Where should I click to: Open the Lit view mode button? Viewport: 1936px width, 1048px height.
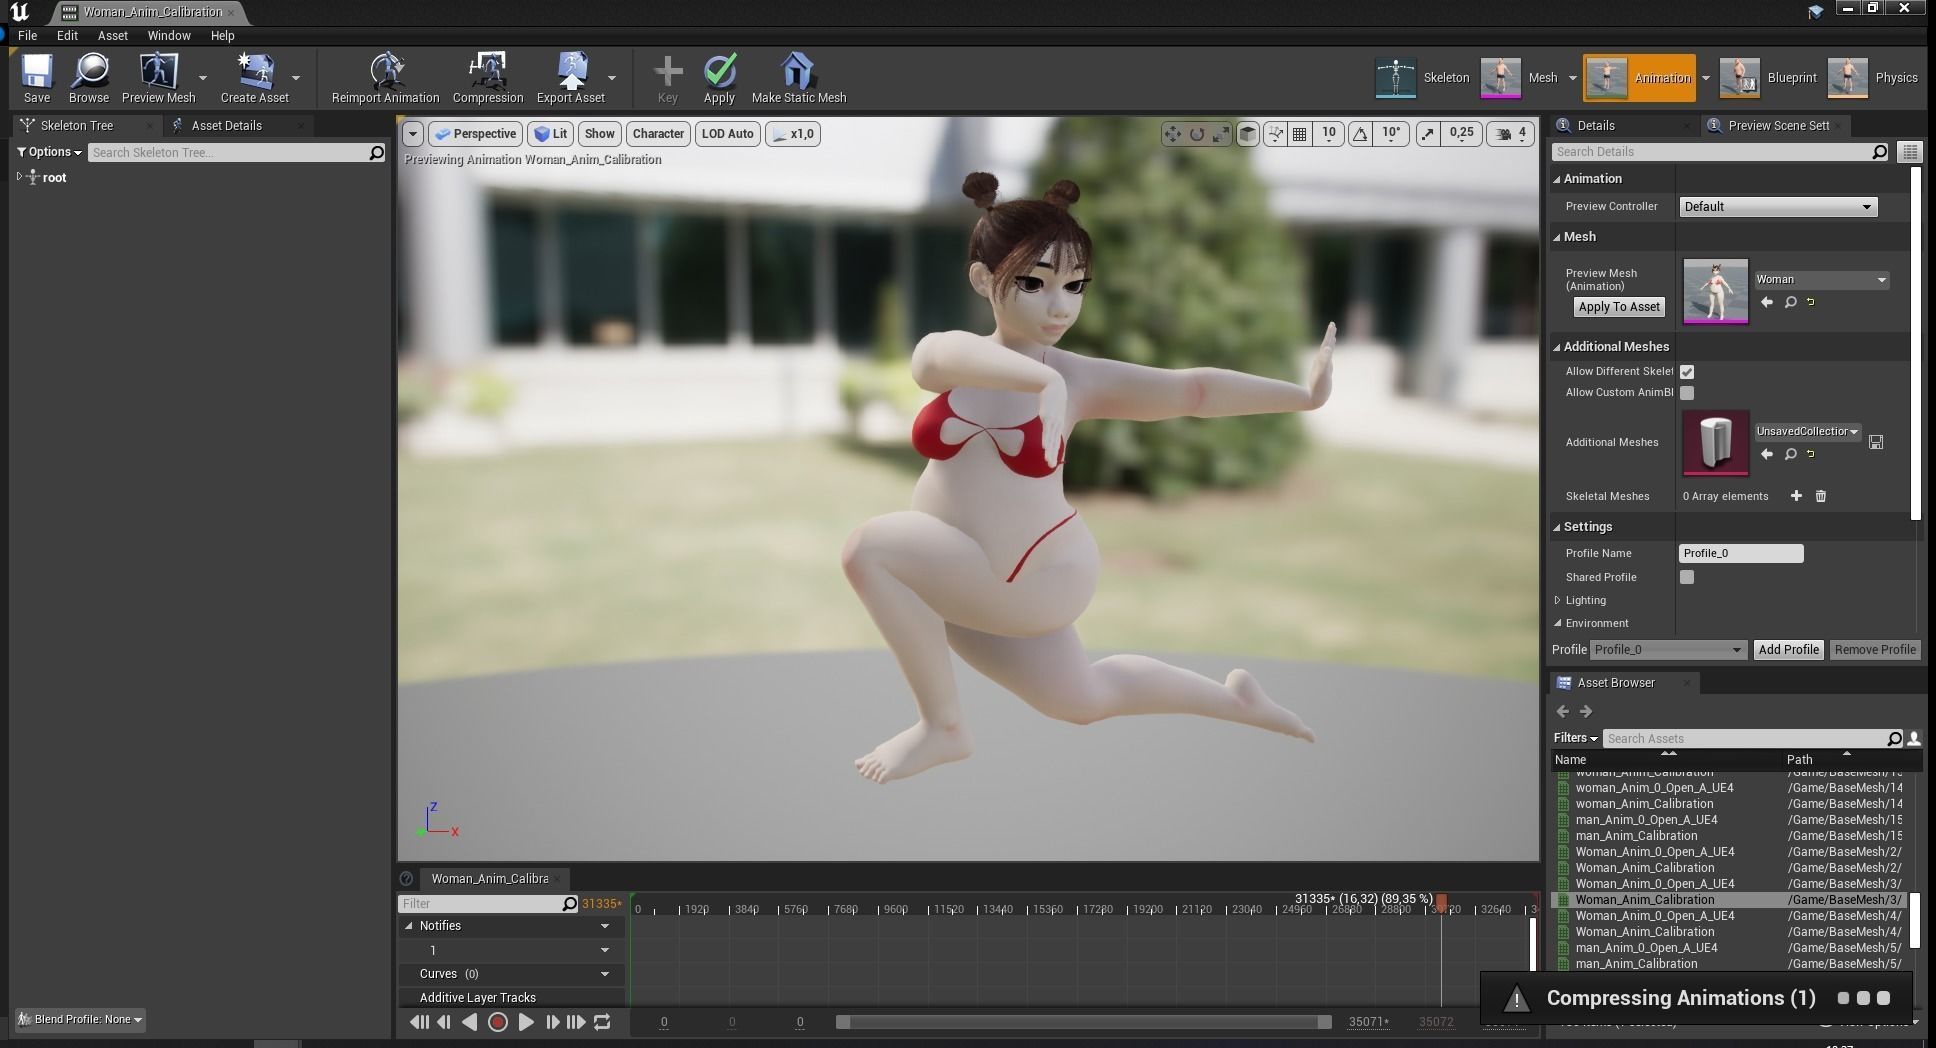point(551,134)
